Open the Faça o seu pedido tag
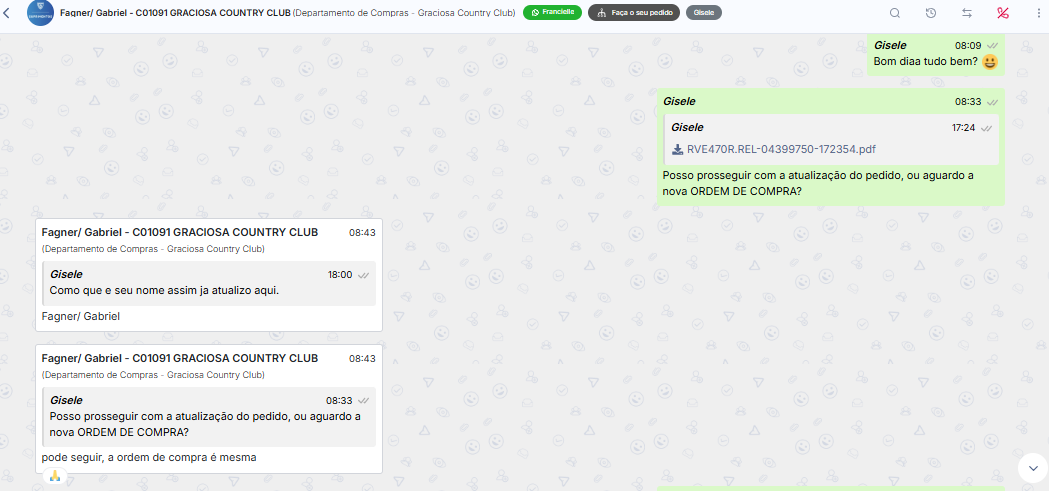This screenshot has width=1049, height=491. coord(634,12)
